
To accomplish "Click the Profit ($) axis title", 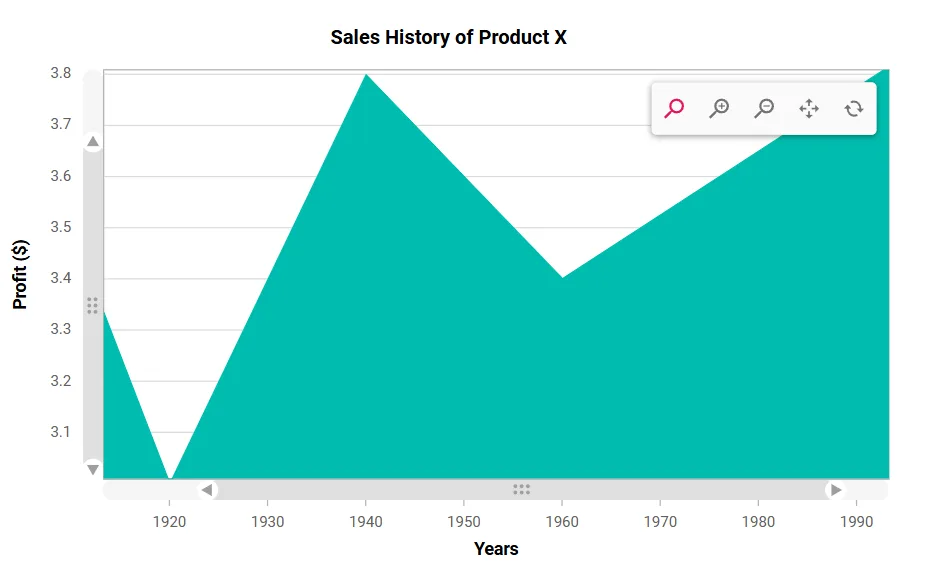I will tap(20, 275).
